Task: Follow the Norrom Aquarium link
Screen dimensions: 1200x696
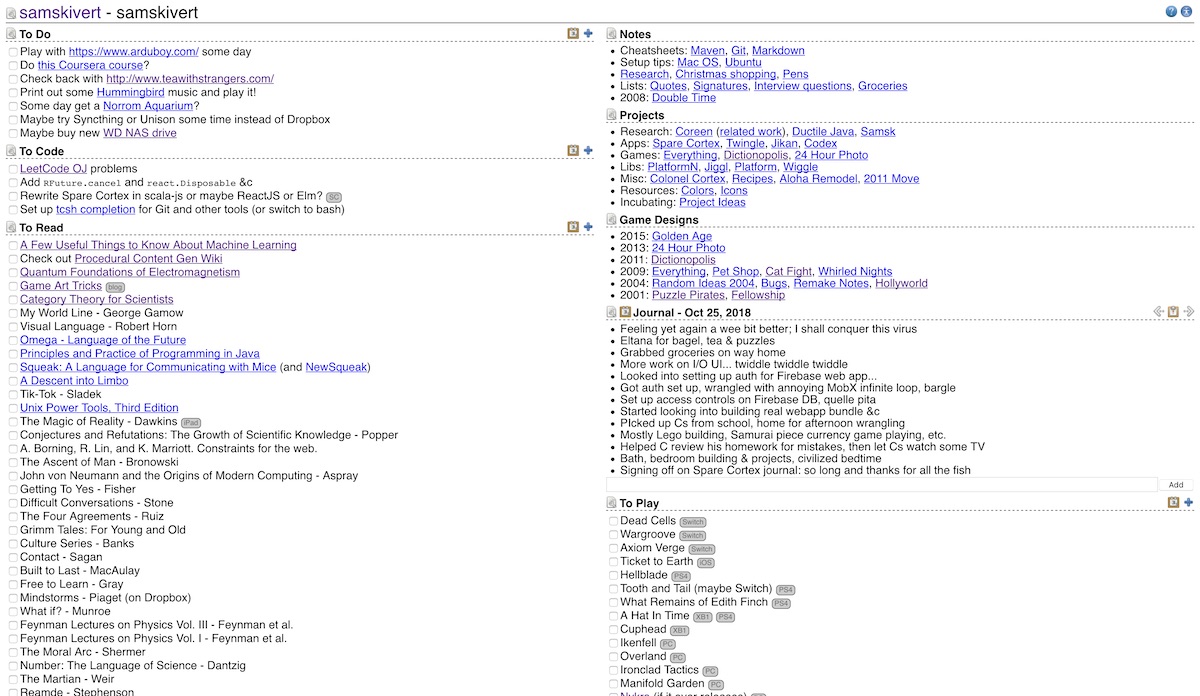Action: [147, 106]
